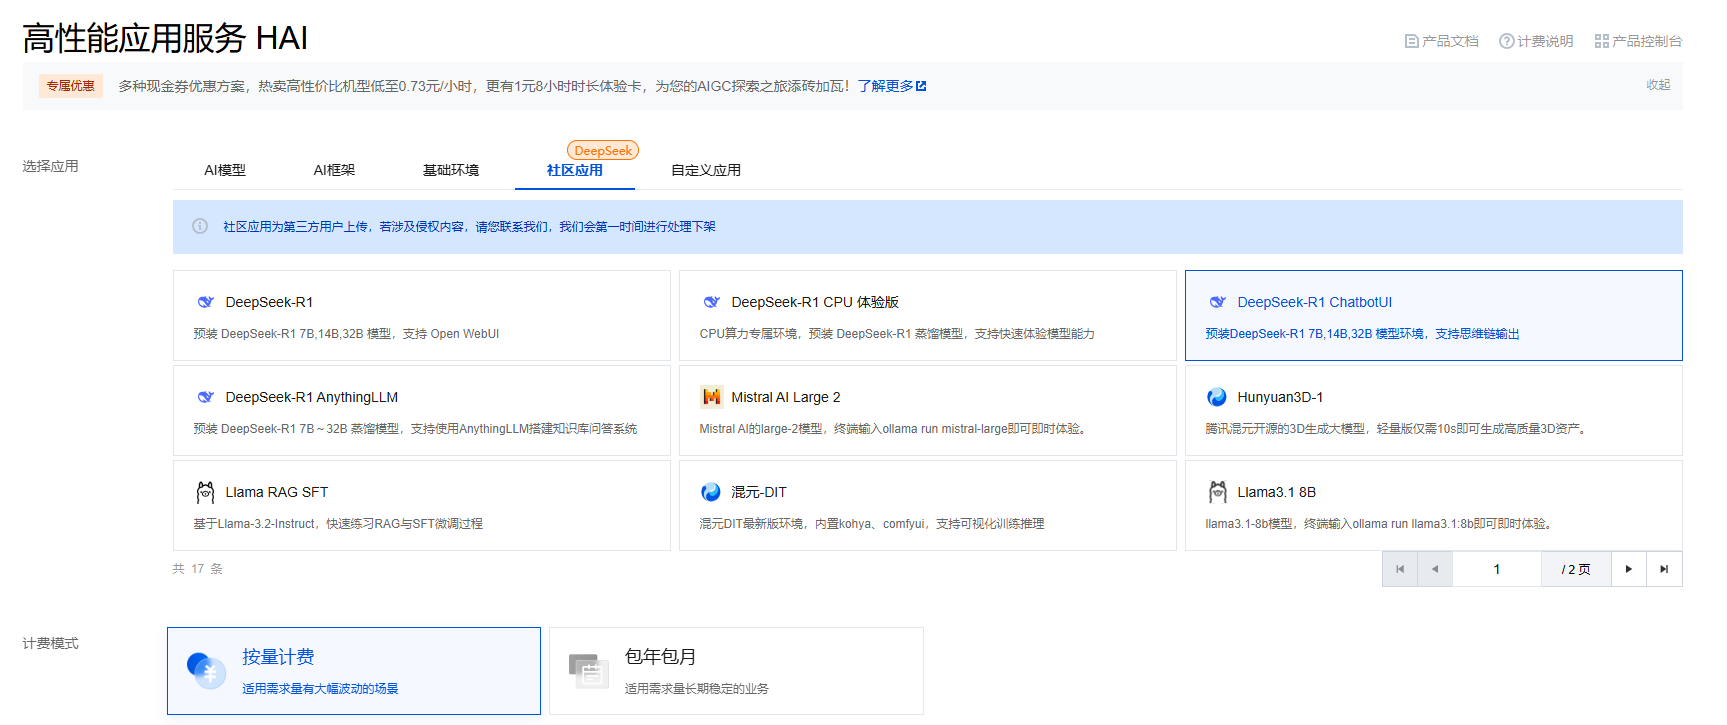This screenshot has height=725, width=1727.
Task: Click the Hunyuan3D-1 logo icon
Action: pyautogui.click(x=1217, y=397)
